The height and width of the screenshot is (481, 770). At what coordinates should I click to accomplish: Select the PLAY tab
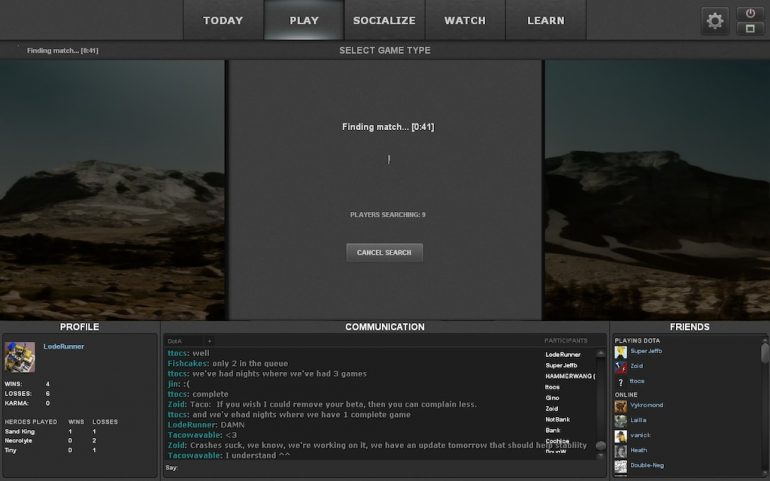(x=304, y=20)
